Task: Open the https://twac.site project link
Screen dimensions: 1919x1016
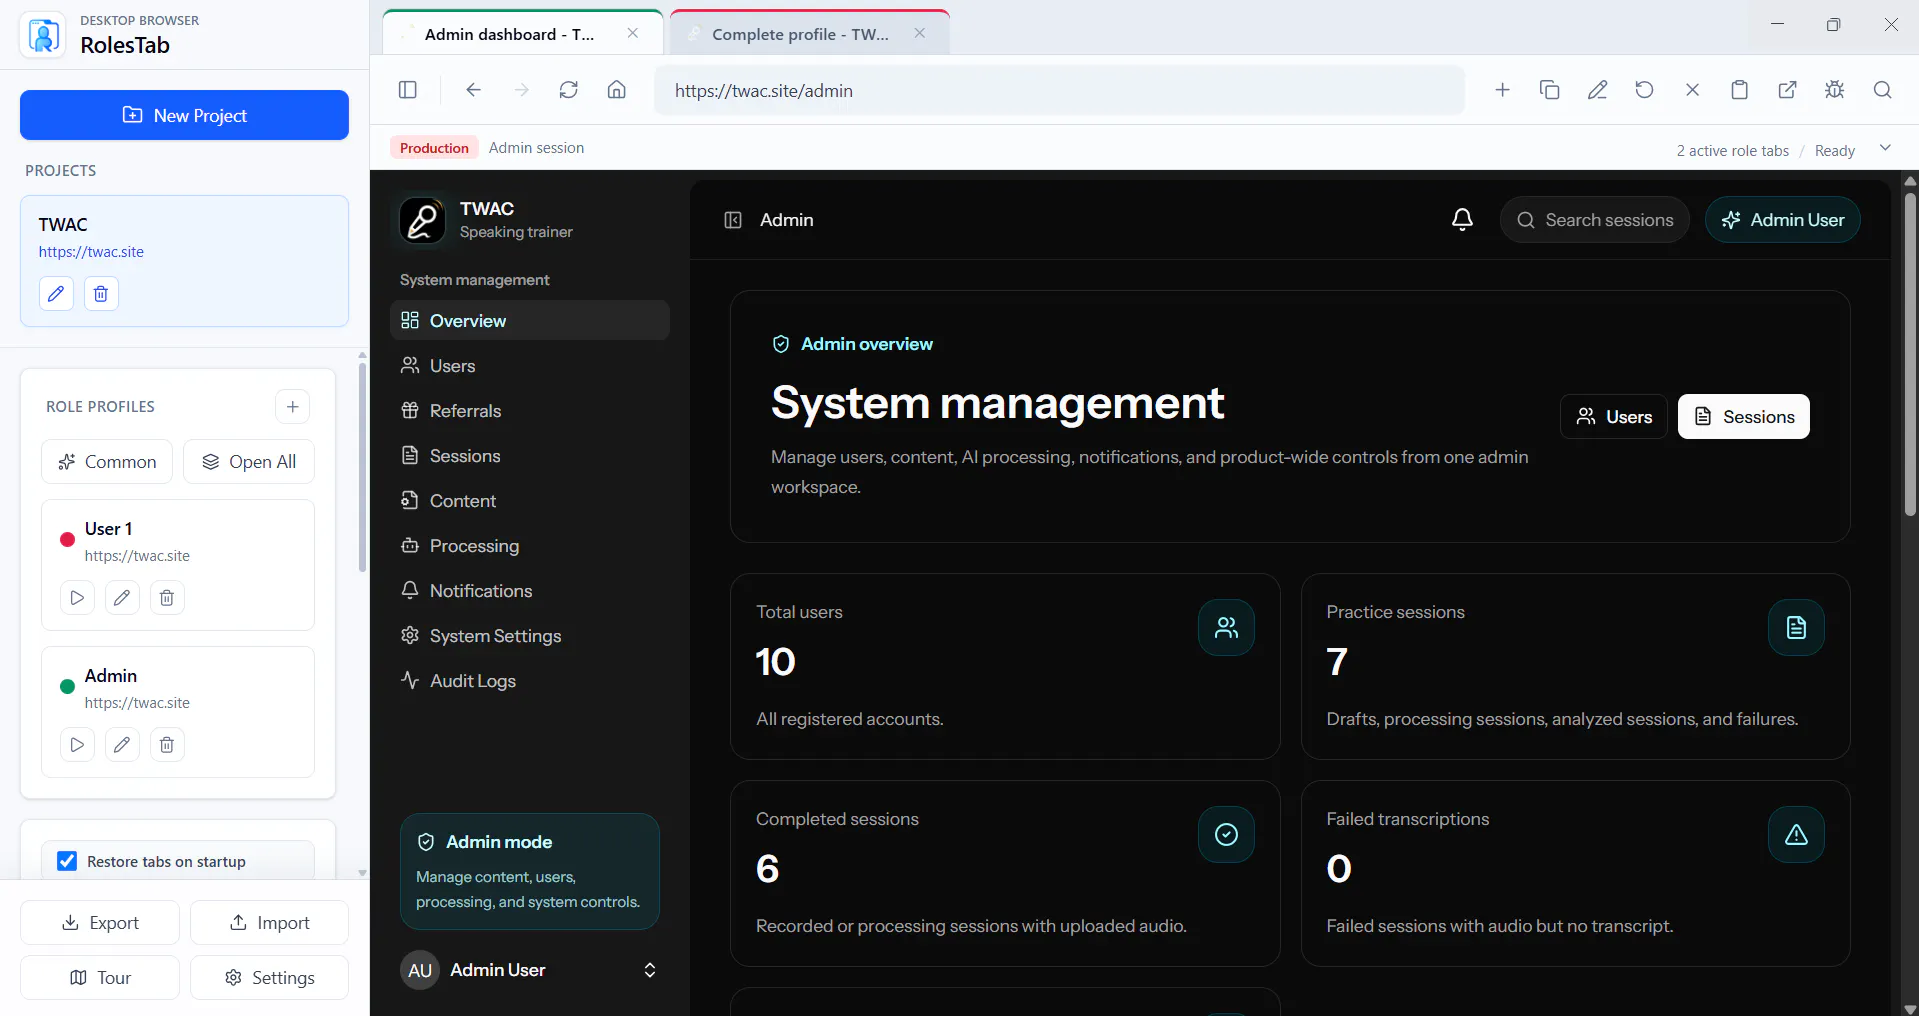Action: point(91,252)
